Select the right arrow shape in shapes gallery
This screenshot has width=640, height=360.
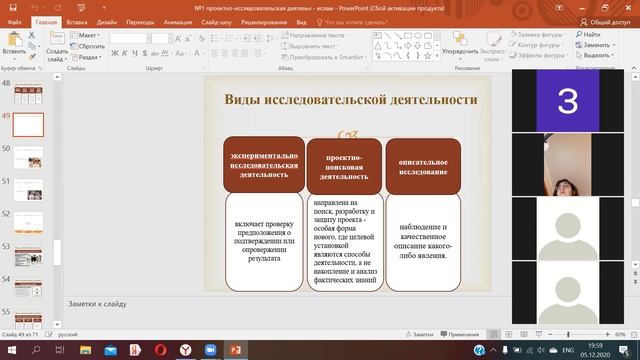tap(408, 46)
